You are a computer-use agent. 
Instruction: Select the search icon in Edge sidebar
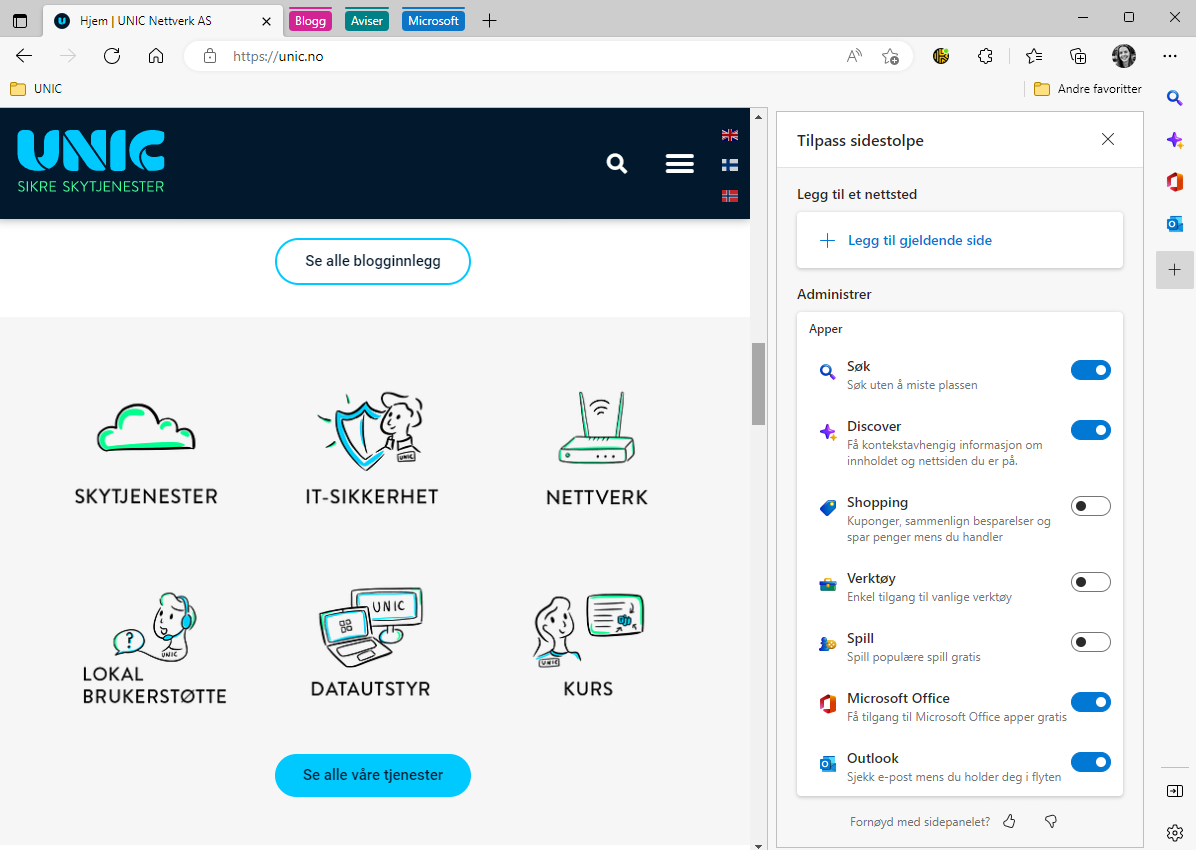pyautogui.click(x=1174, y=98)
